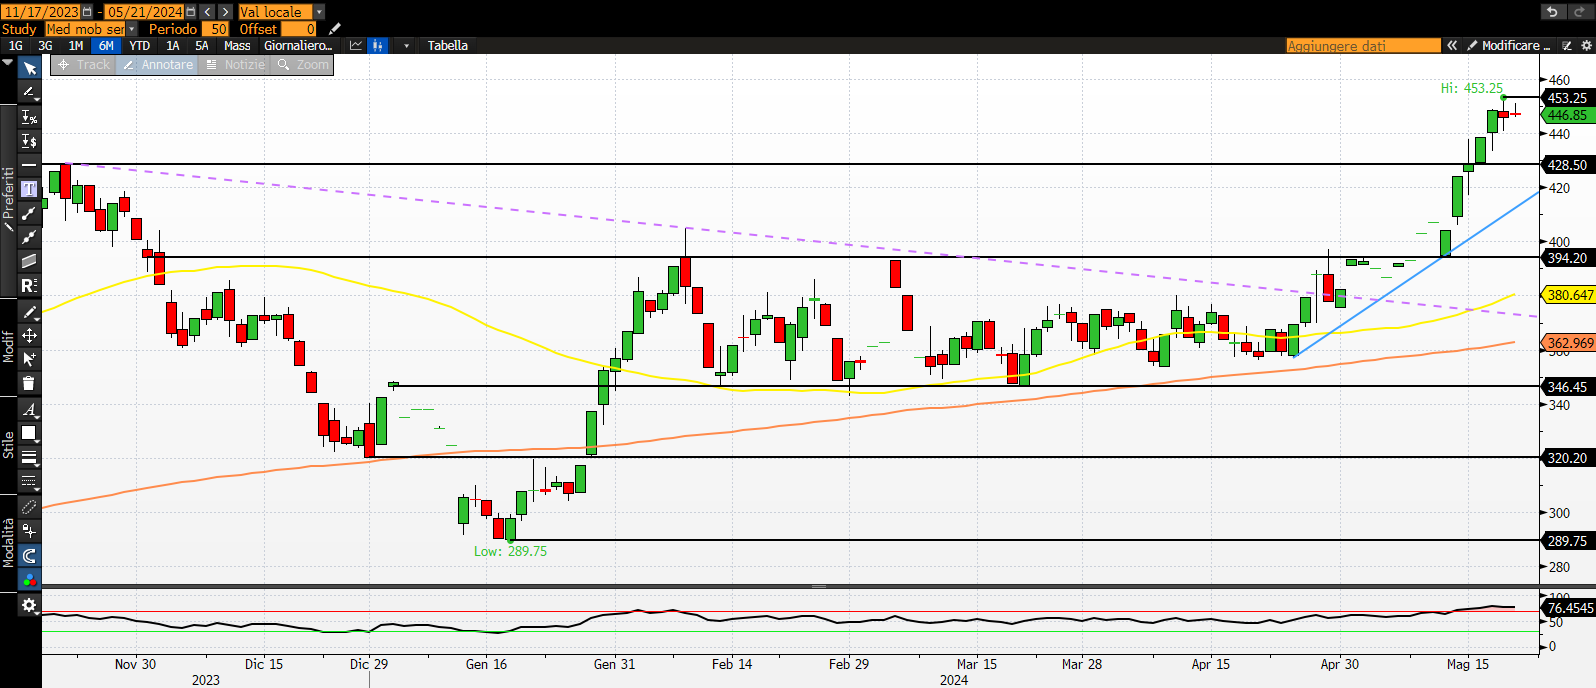Collapse the toolbar with triangle expander

point(8,62)
